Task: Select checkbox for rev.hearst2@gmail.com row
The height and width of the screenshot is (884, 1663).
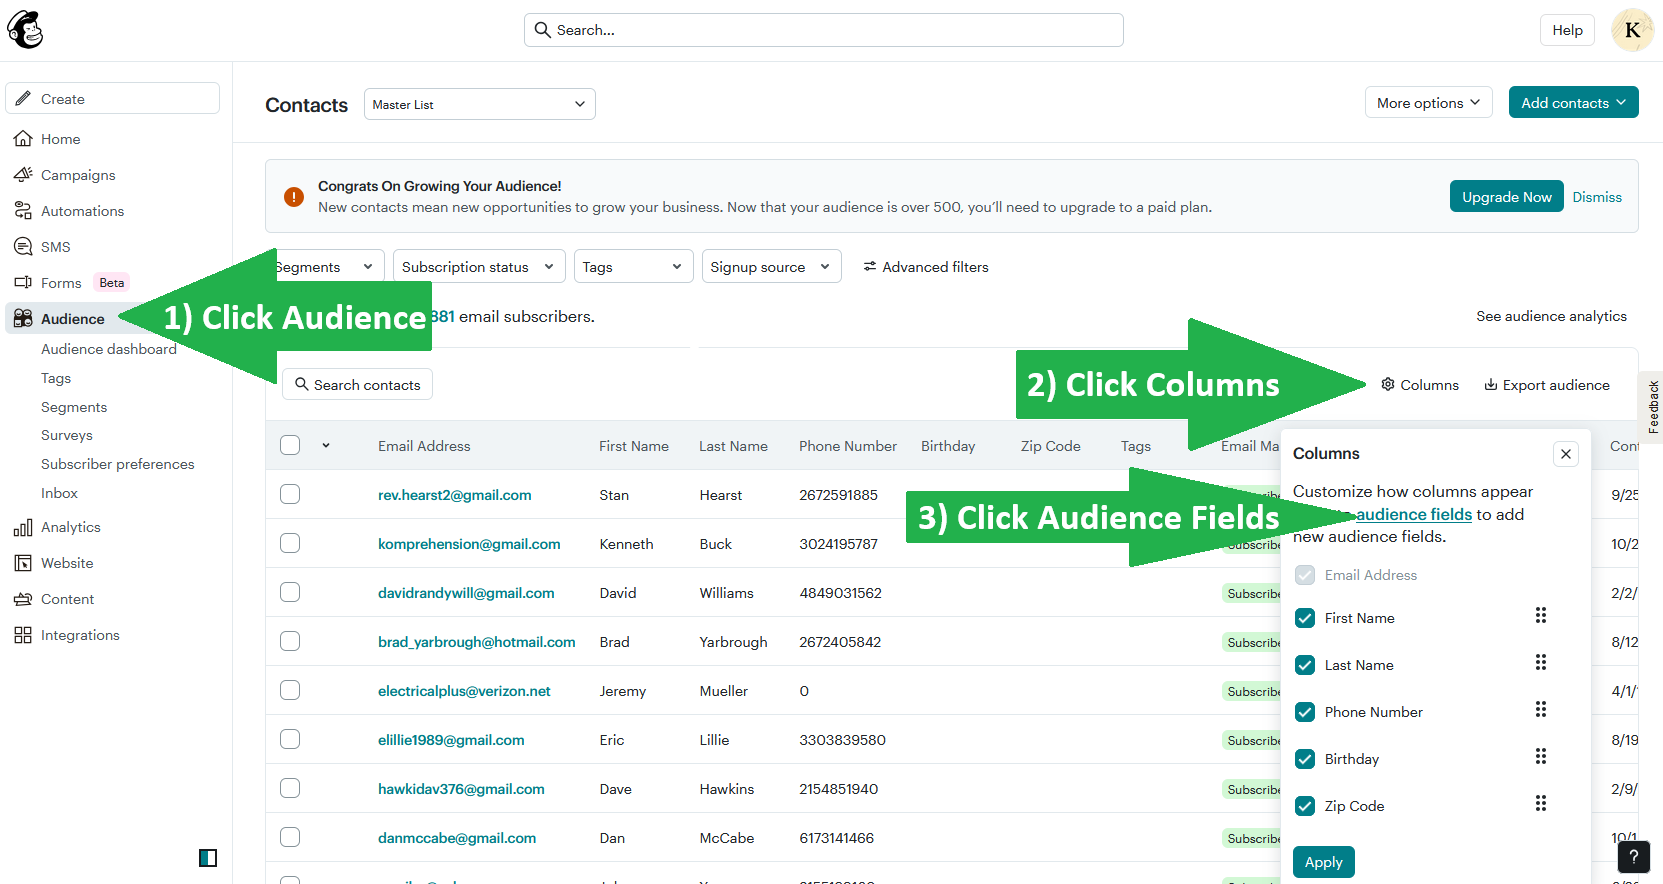Action: pos(290,494)
